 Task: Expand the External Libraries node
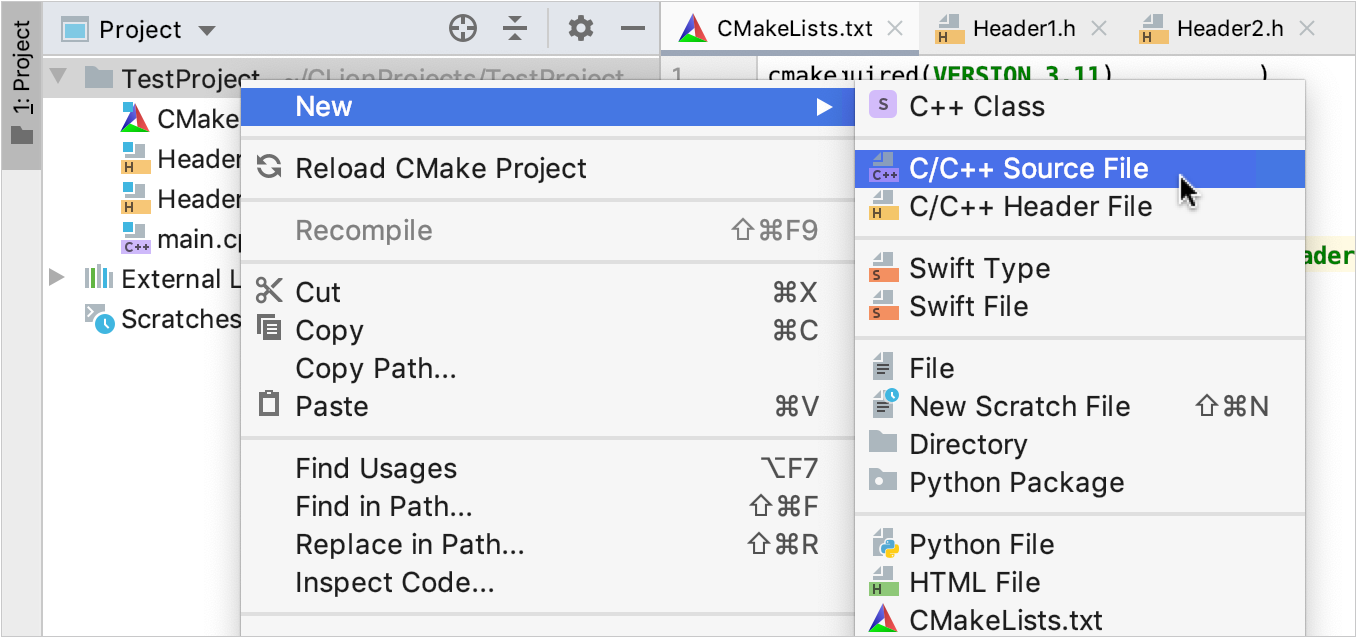pyautogui.click(x=56, y=279)
